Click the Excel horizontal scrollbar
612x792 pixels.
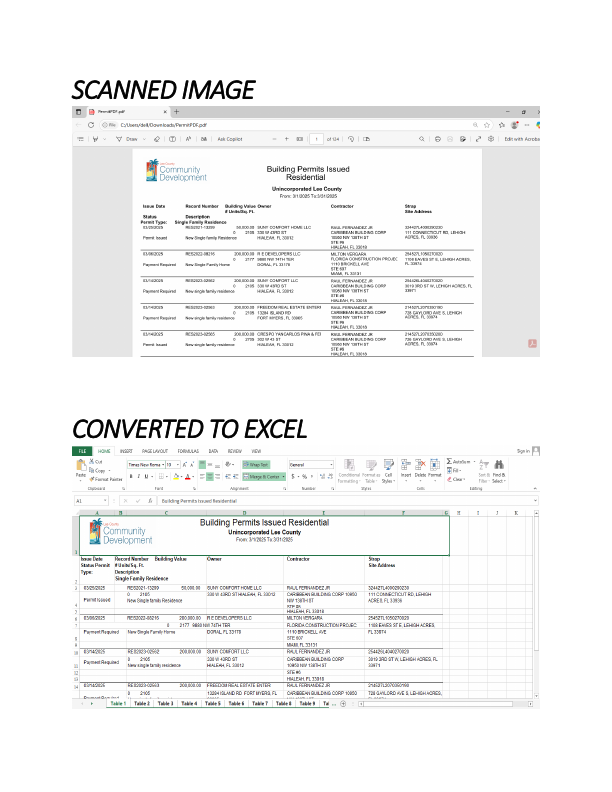[x=445, y=704]
